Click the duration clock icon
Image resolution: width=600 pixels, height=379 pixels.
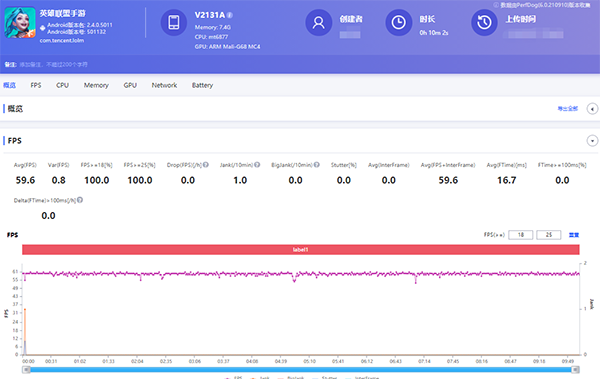point(398,23)
